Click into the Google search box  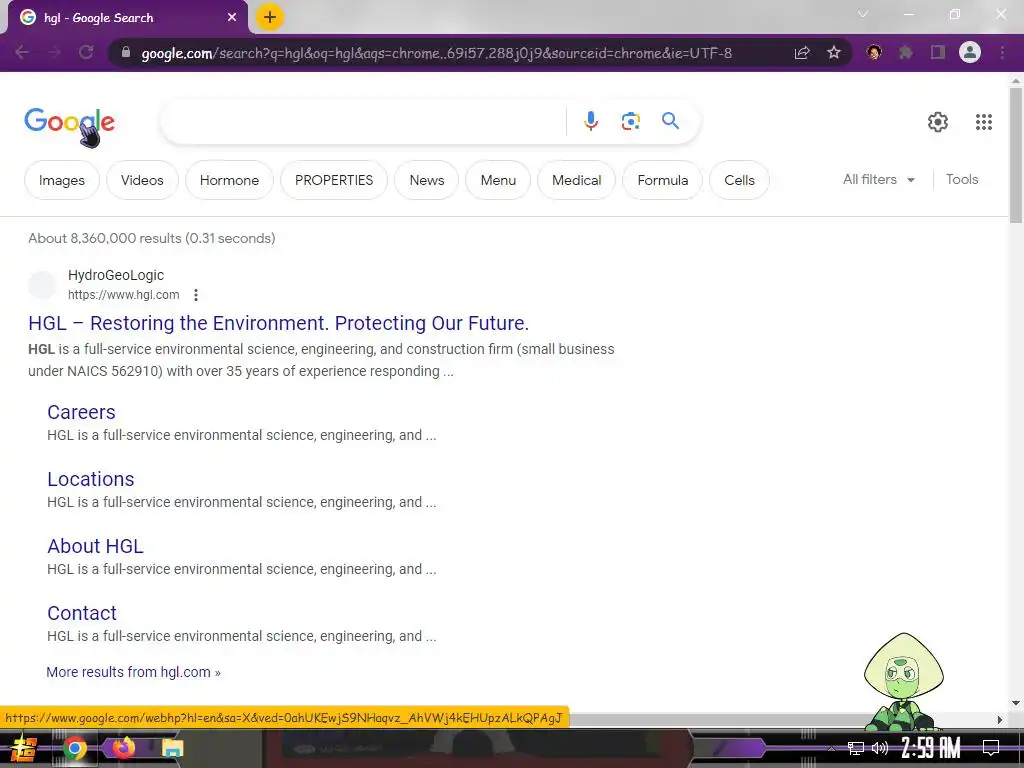point(363,121)
